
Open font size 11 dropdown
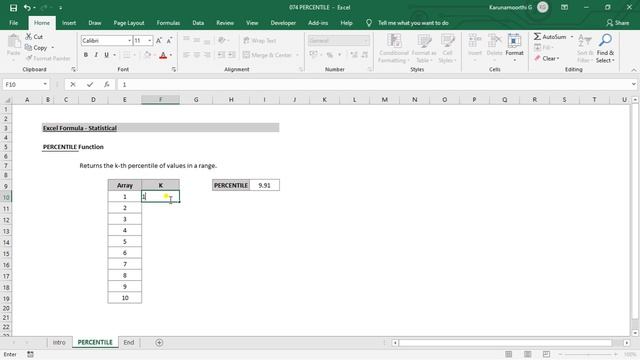click(x=150, y=41)
